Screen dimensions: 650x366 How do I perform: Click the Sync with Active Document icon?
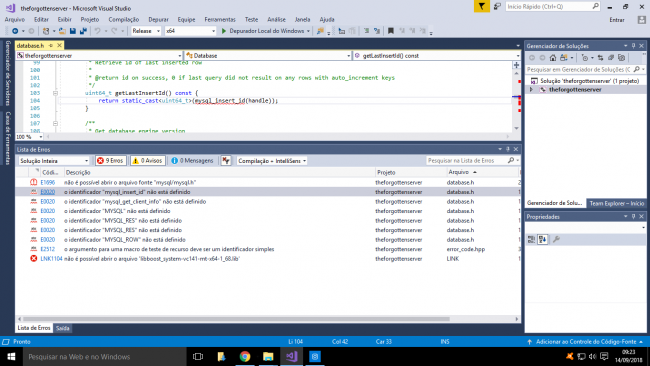click(600, 58)
